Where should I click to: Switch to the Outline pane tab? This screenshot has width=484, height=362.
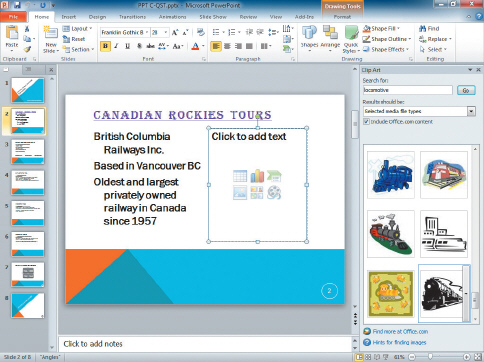[x=28, y=69]
